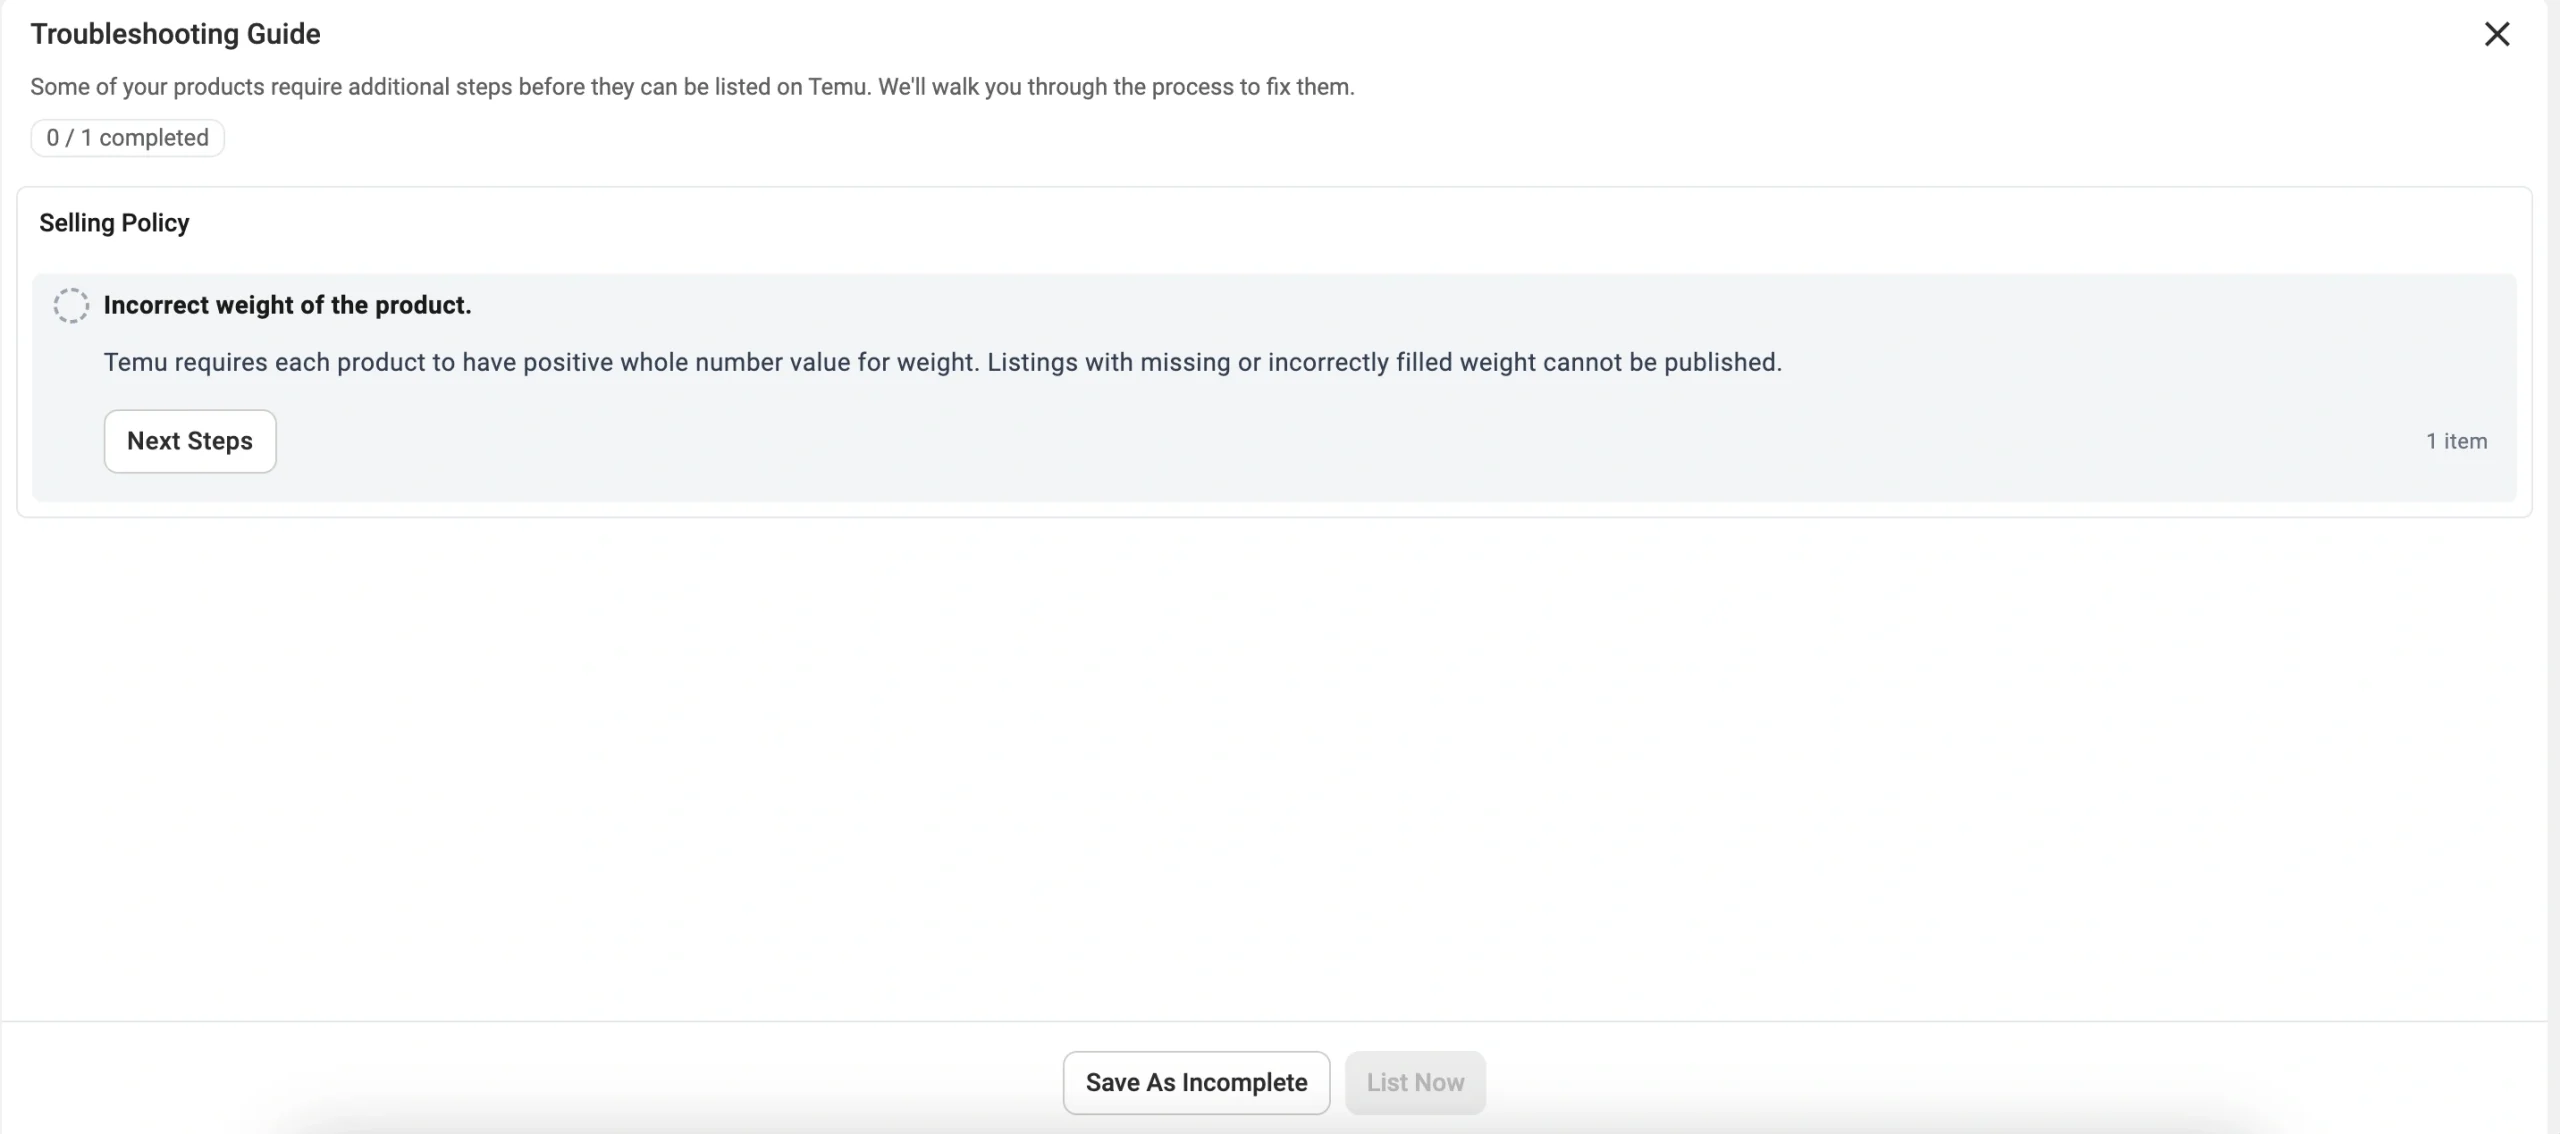
Task: Click the Temu weight requirement description text
Action: [x=942, y=362]
